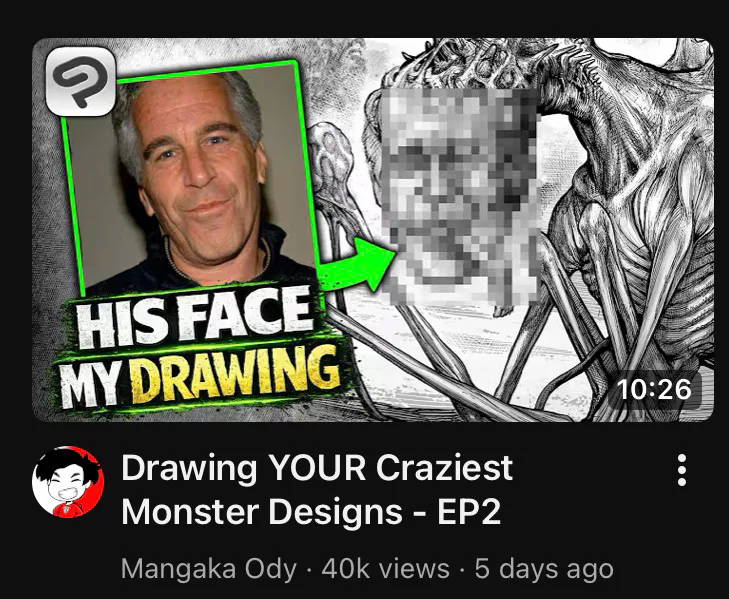
Task: Click the 5 days ago upload date
Action: click(x=544, y=569)
